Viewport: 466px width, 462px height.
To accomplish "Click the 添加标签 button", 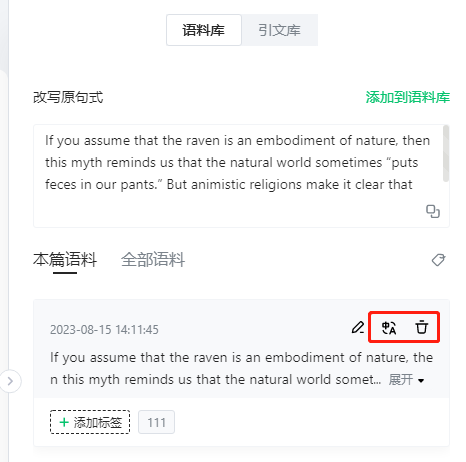I will pos(90,422).
